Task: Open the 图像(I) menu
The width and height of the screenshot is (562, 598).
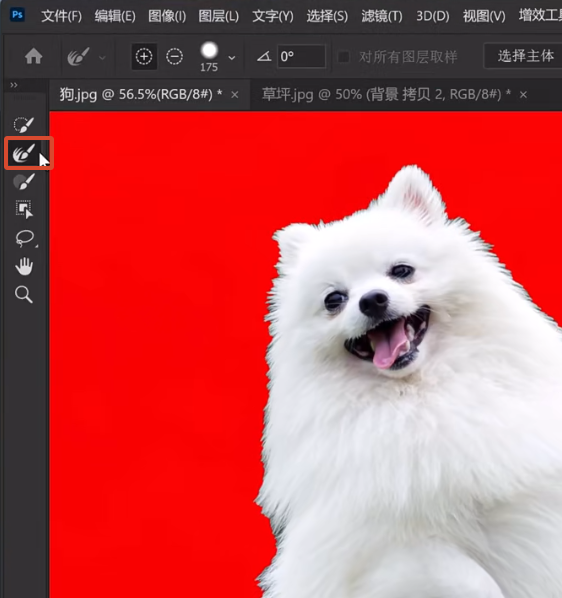Action: (x=167, y=16)
